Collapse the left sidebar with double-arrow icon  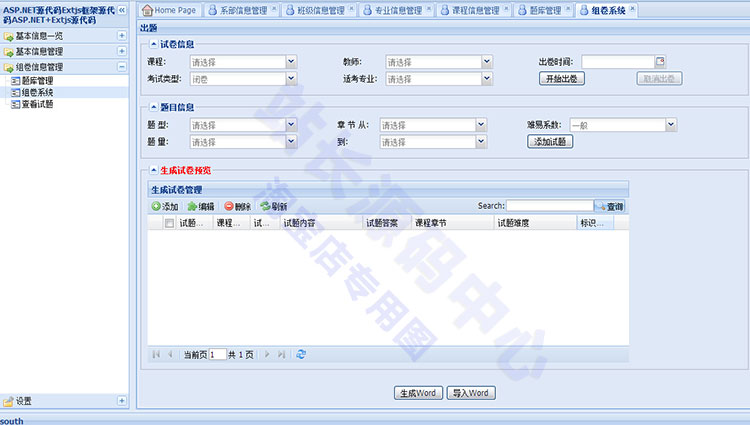(x=122, y=10)
